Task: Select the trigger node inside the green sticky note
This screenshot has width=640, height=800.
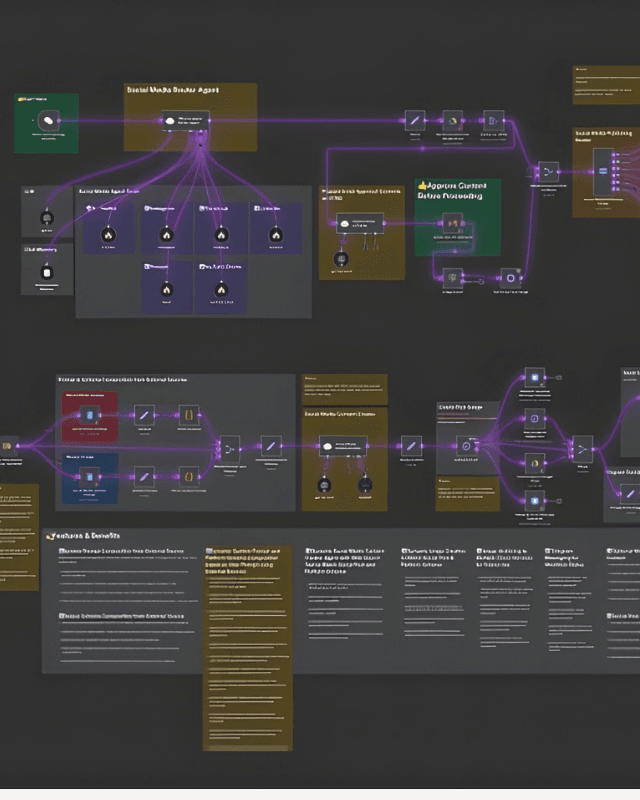Action: [45, 121]
